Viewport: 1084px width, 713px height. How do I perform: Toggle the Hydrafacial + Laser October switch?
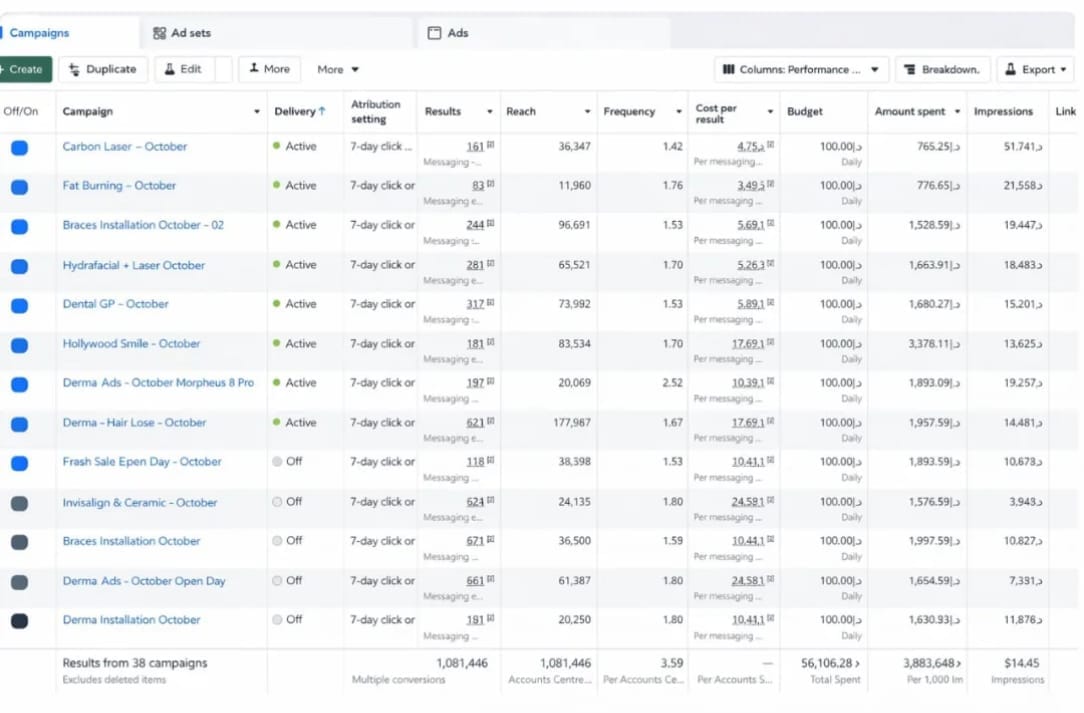click(19, 266)
